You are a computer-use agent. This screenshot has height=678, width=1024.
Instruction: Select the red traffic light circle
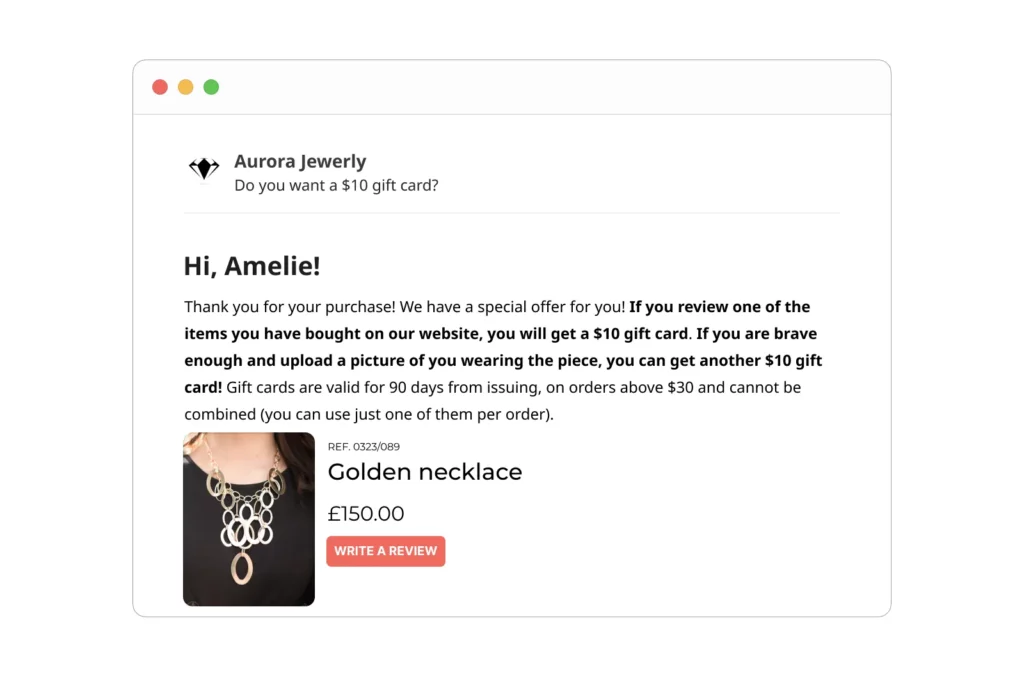point(160,87)
